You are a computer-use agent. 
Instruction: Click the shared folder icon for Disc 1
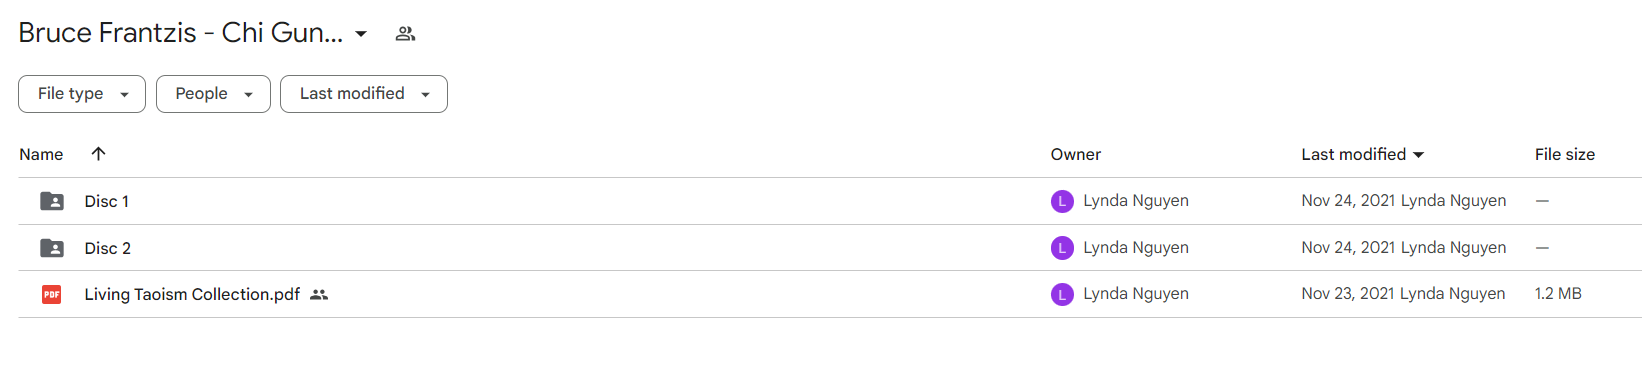pos(52,201)
